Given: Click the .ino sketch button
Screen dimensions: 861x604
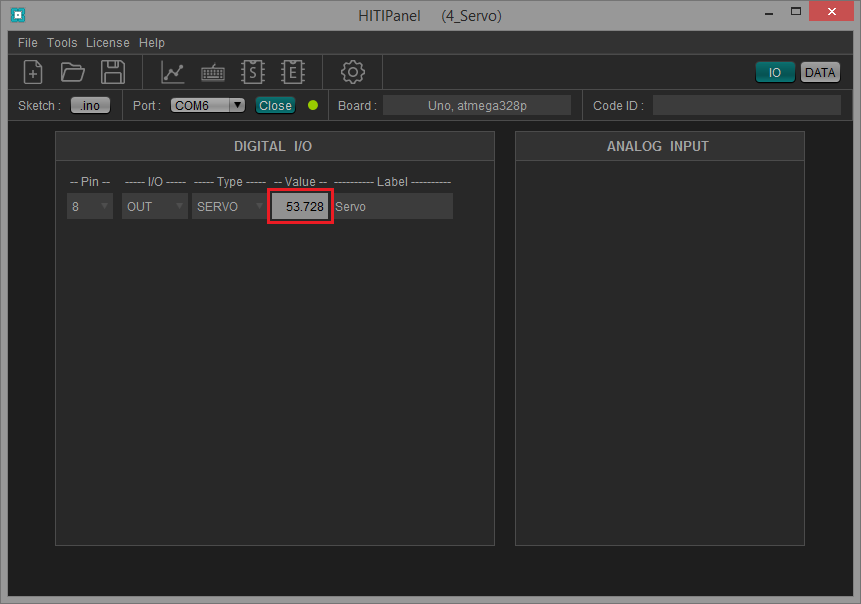Looking at the screenshot, I should click(x=90, y=105).
